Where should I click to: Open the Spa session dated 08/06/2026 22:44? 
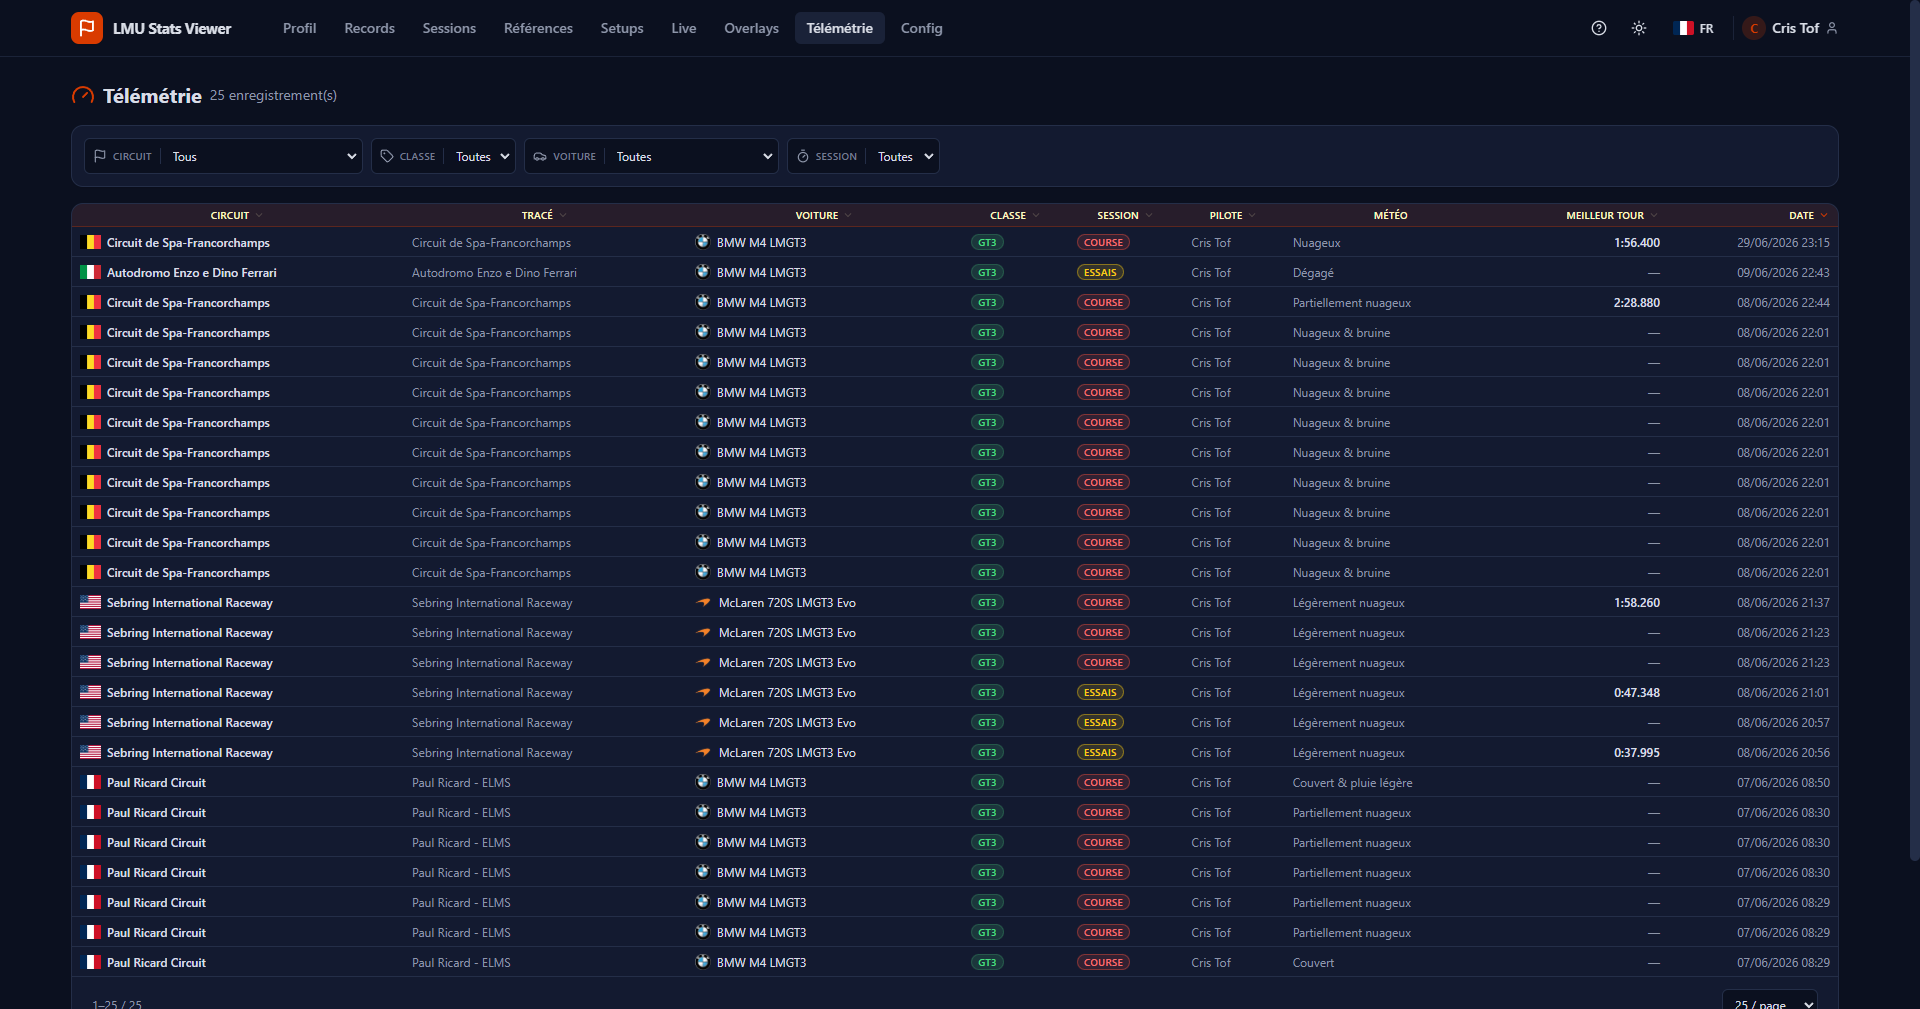click(x=954, y=302)
